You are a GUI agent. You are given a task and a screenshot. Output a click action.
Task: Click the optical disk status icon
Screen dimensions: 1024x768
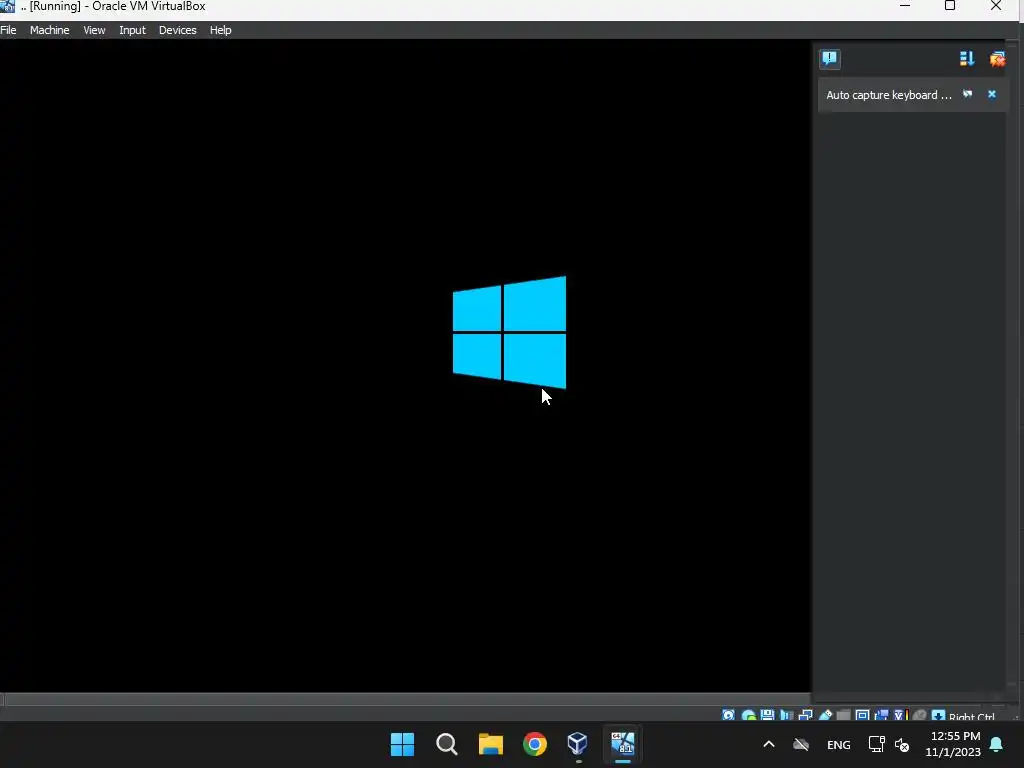[748, 716]
